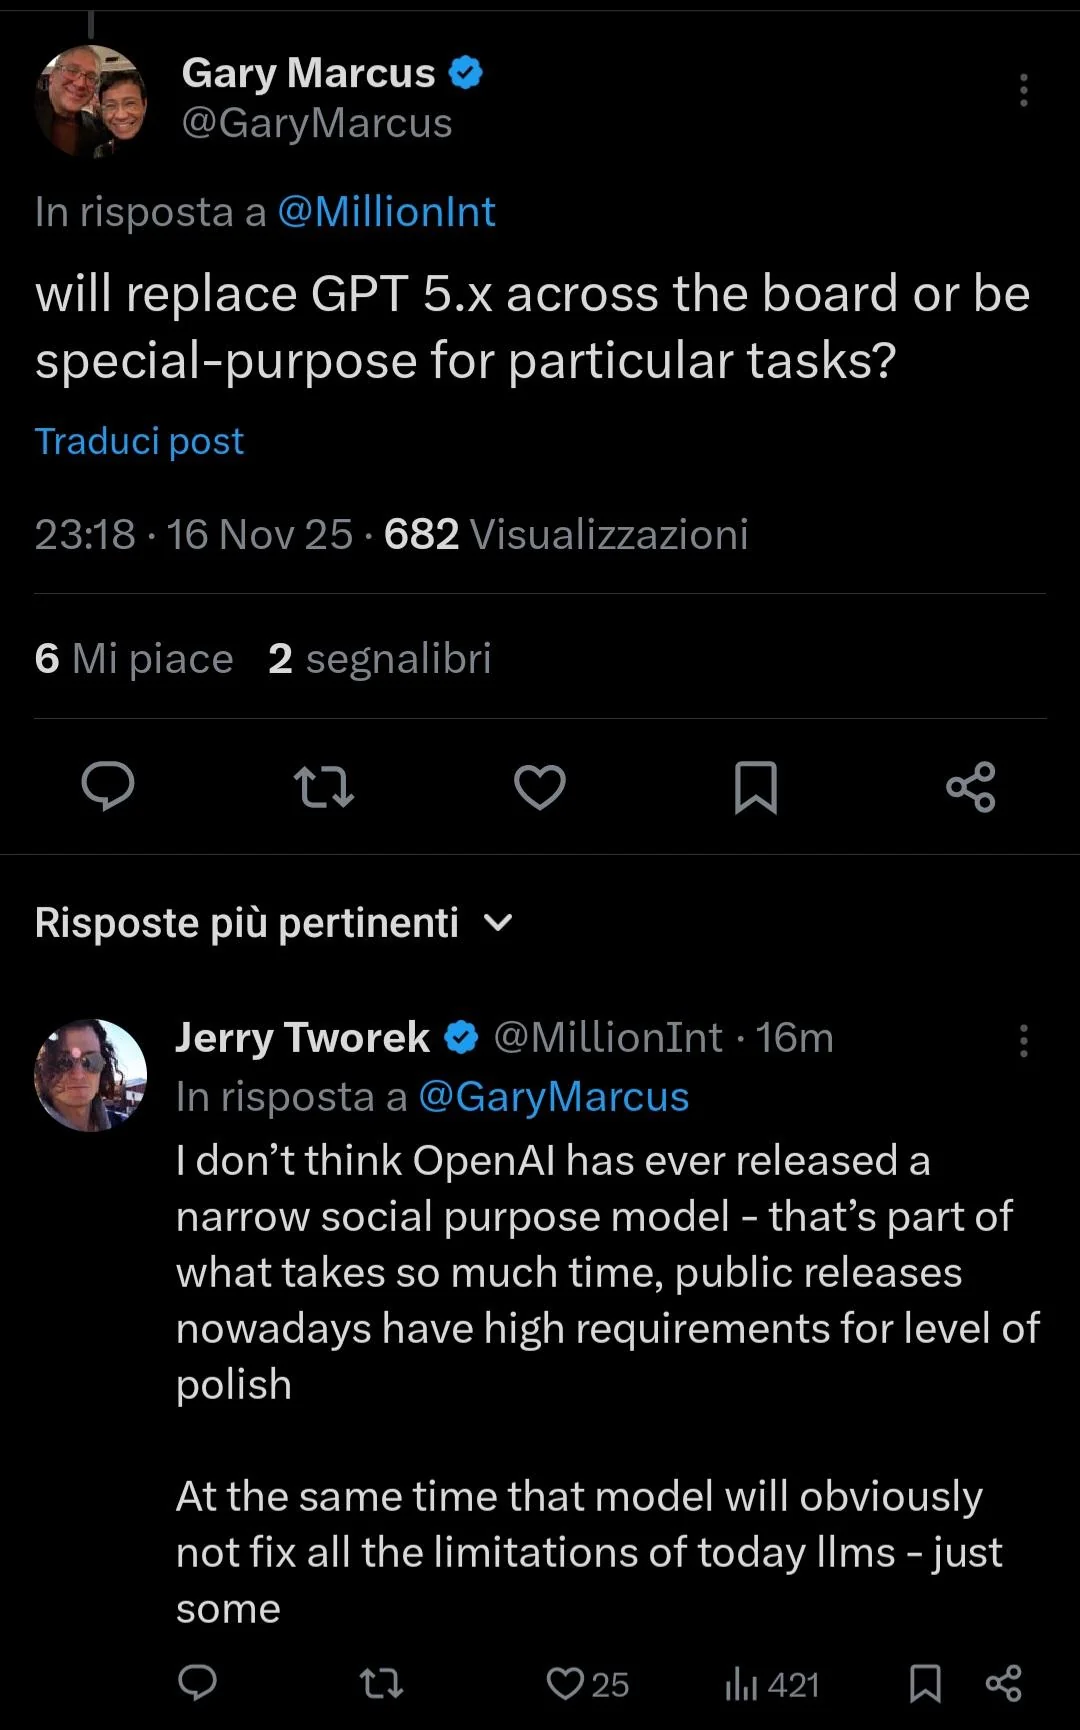
Task: Open Jerry Tworek's profile picture
Action: 91,1075
